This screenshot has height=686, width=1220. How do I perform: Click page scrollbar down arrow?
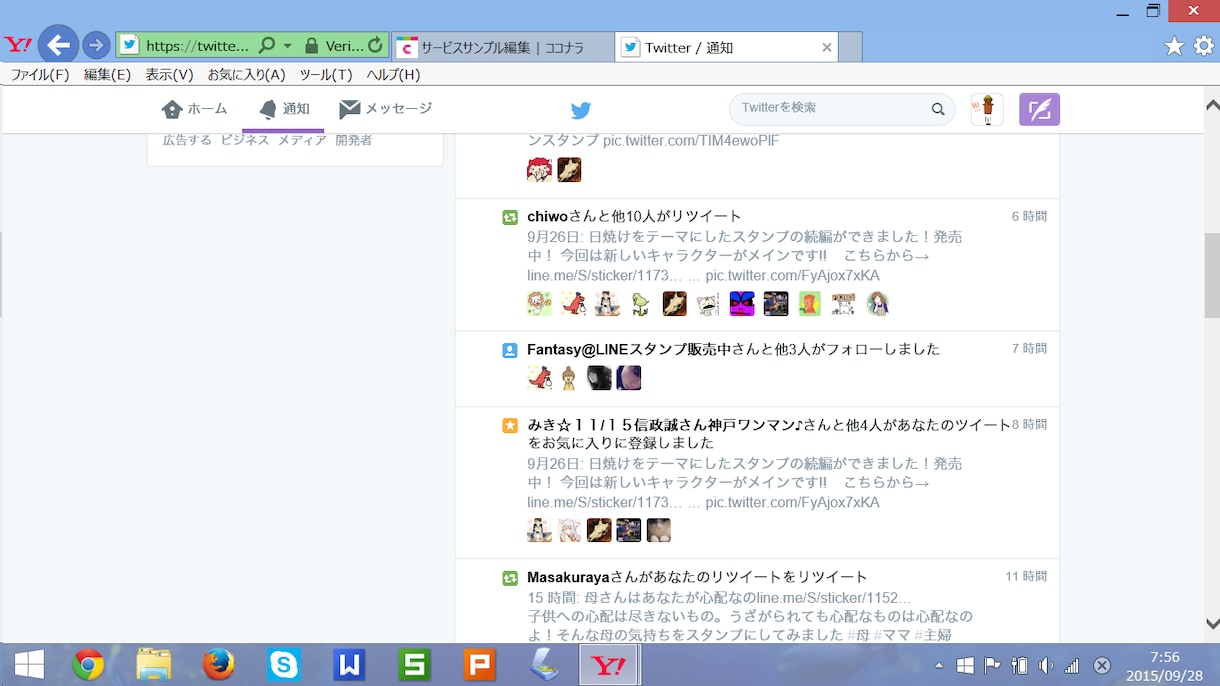point(1212,624)
